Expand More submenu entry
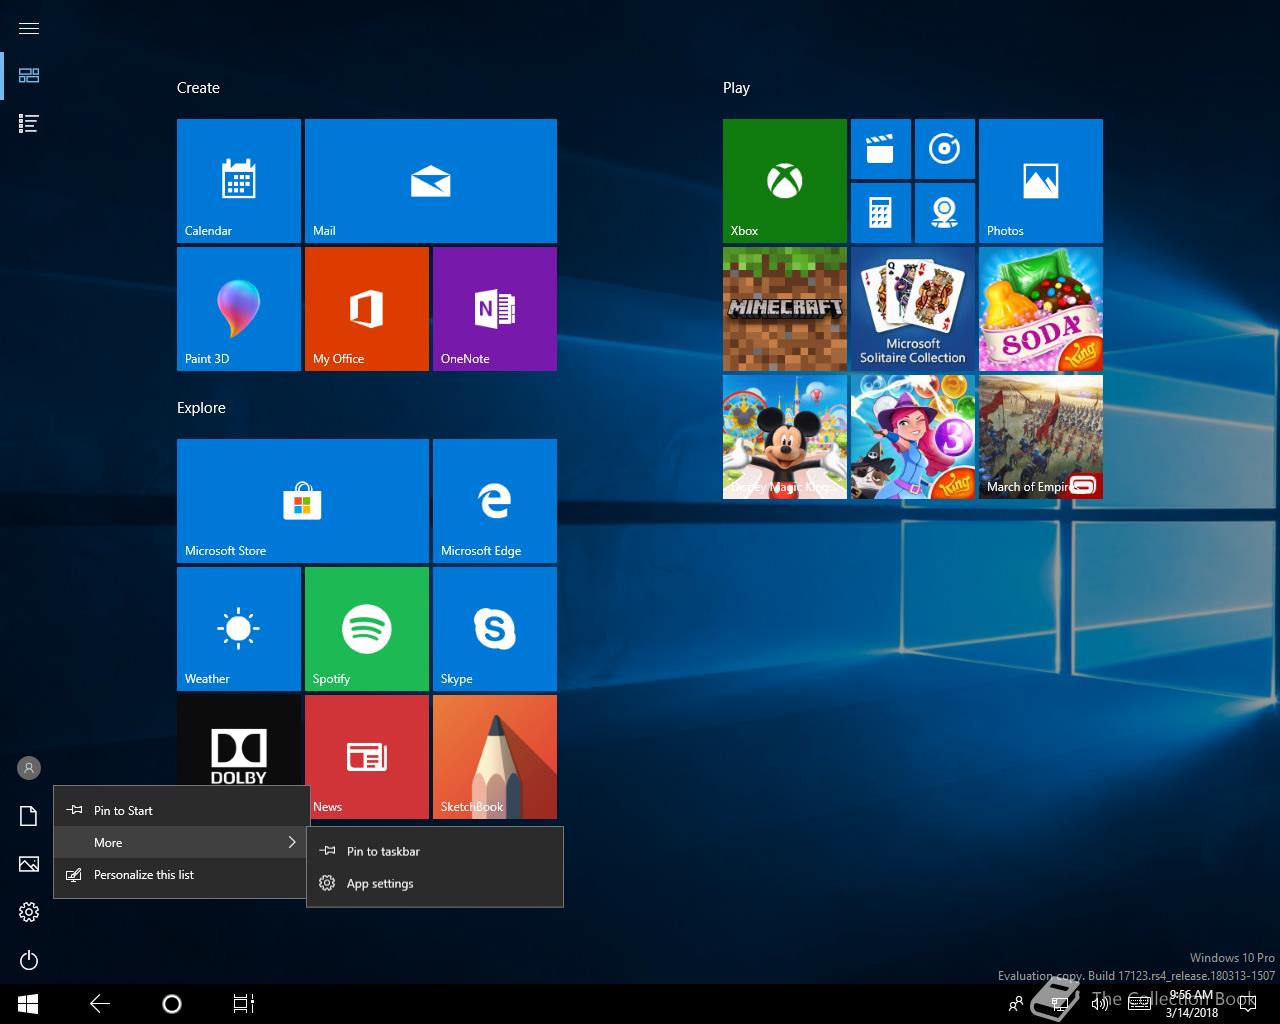This screenshot has height=1024, width=1280. (x=181, y=842)
